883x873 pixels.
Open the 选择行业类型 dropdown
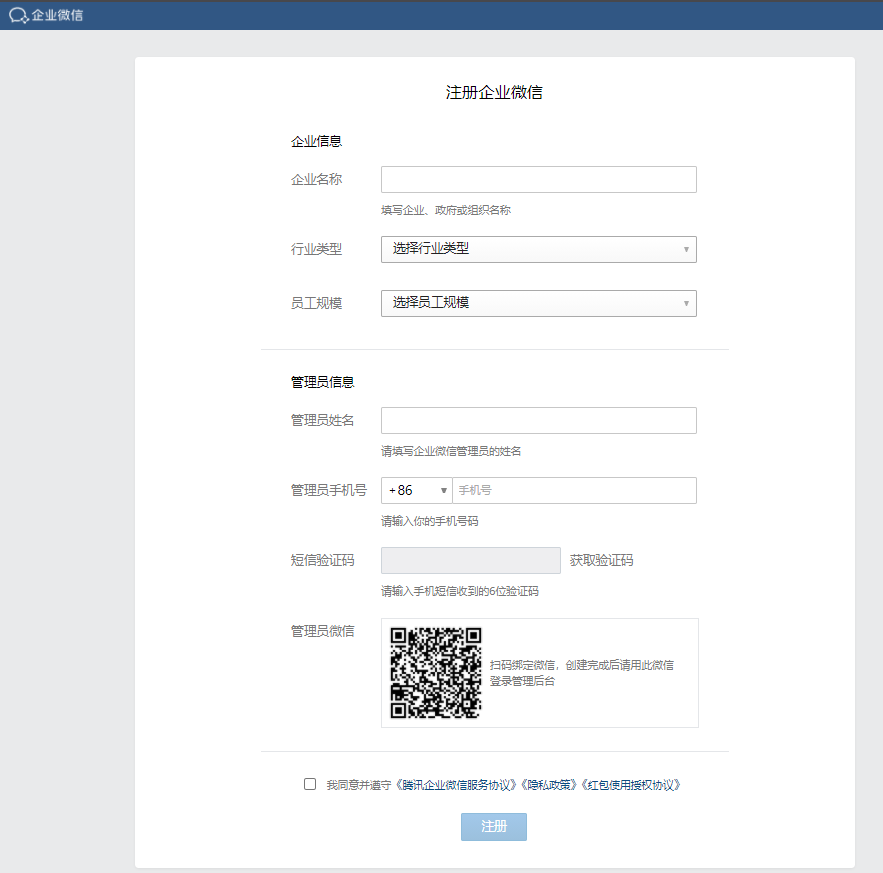[x=538, y=249]
